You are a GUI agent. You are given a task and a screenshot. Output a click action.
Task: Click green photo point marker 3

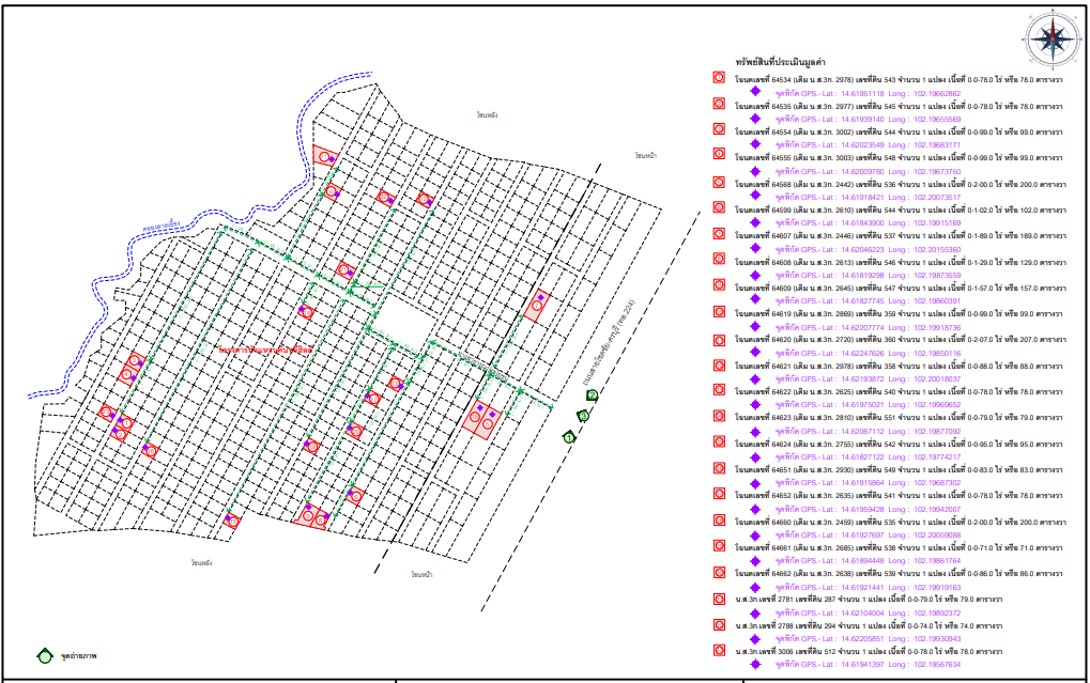pos(584,415)
